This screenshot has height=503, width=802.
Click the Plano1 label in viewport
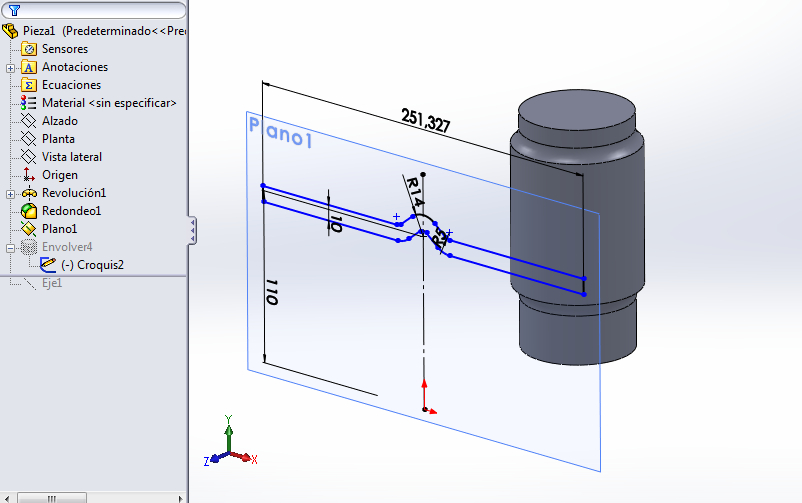tap(280, 133)
